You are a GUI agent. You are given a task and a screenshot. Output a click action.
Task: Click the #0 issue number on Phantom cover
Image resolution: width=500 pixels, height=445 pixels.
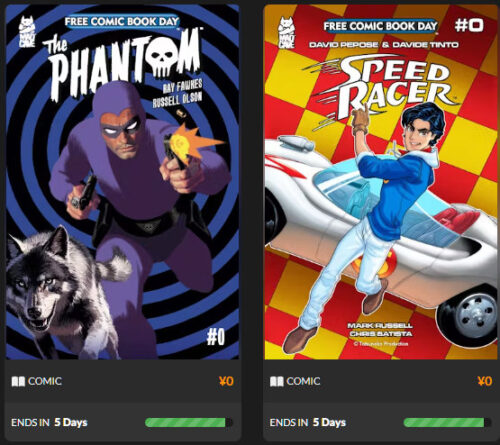tap(216, 337)
